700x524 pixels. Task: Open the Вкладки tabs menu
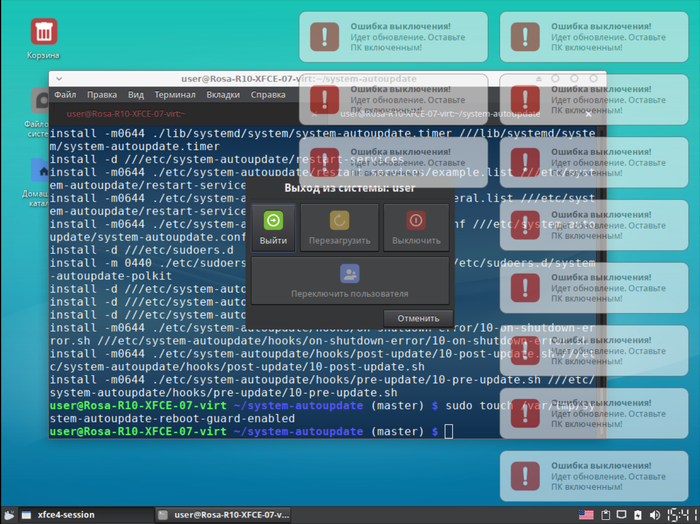pos(222,95)
